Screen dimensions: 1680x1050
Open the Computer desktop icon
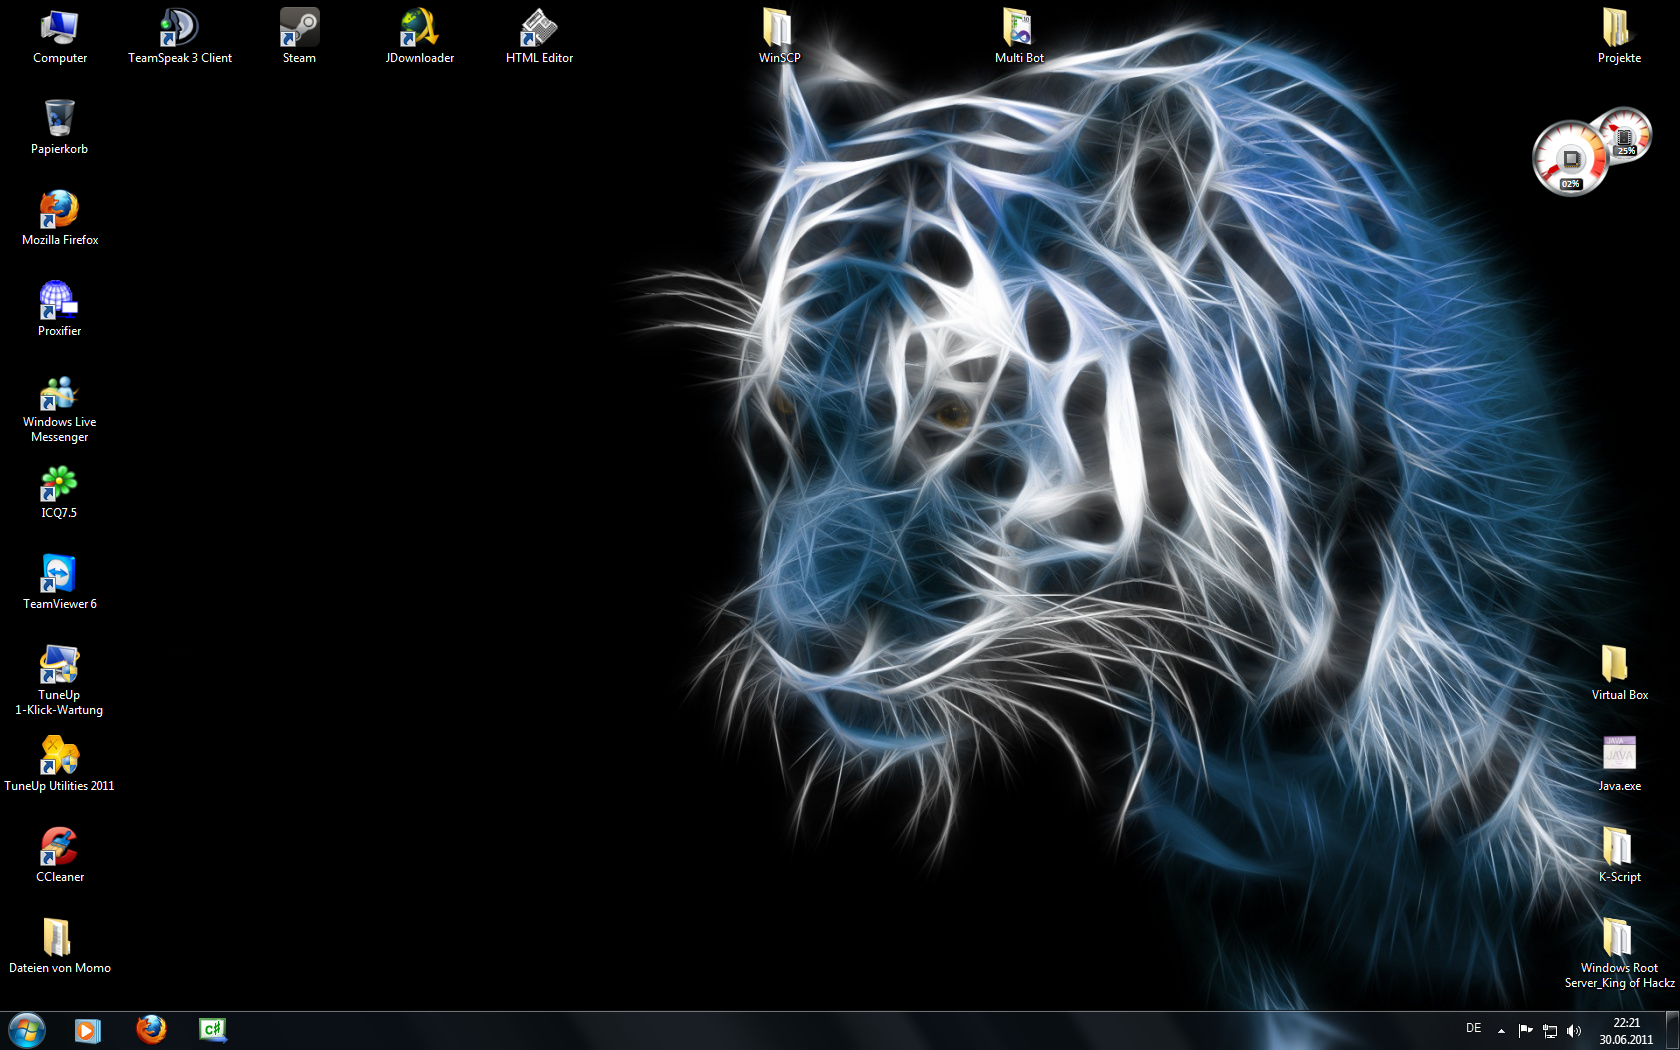tap(60, 37)
